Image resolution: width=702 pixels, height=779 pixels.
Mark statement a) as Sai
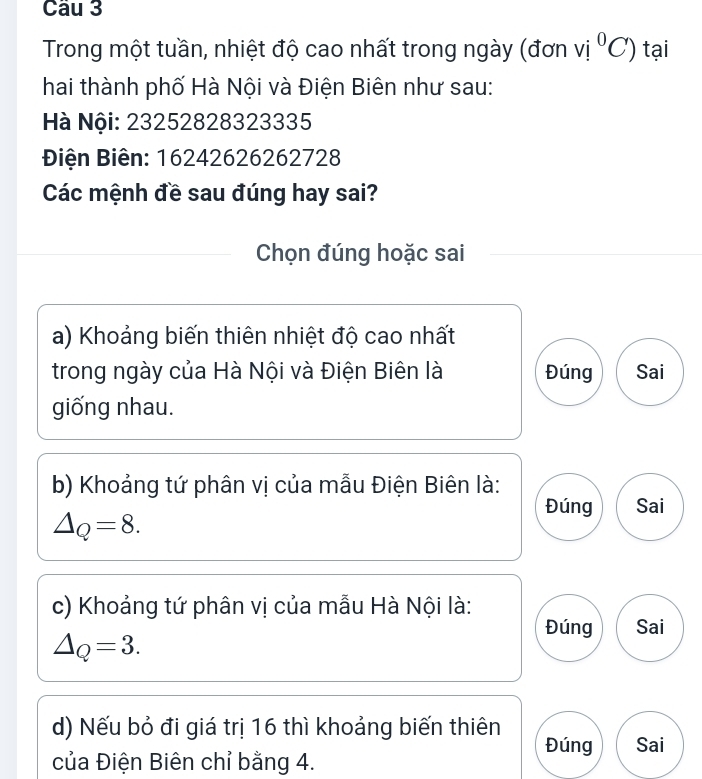coord(650,372)
